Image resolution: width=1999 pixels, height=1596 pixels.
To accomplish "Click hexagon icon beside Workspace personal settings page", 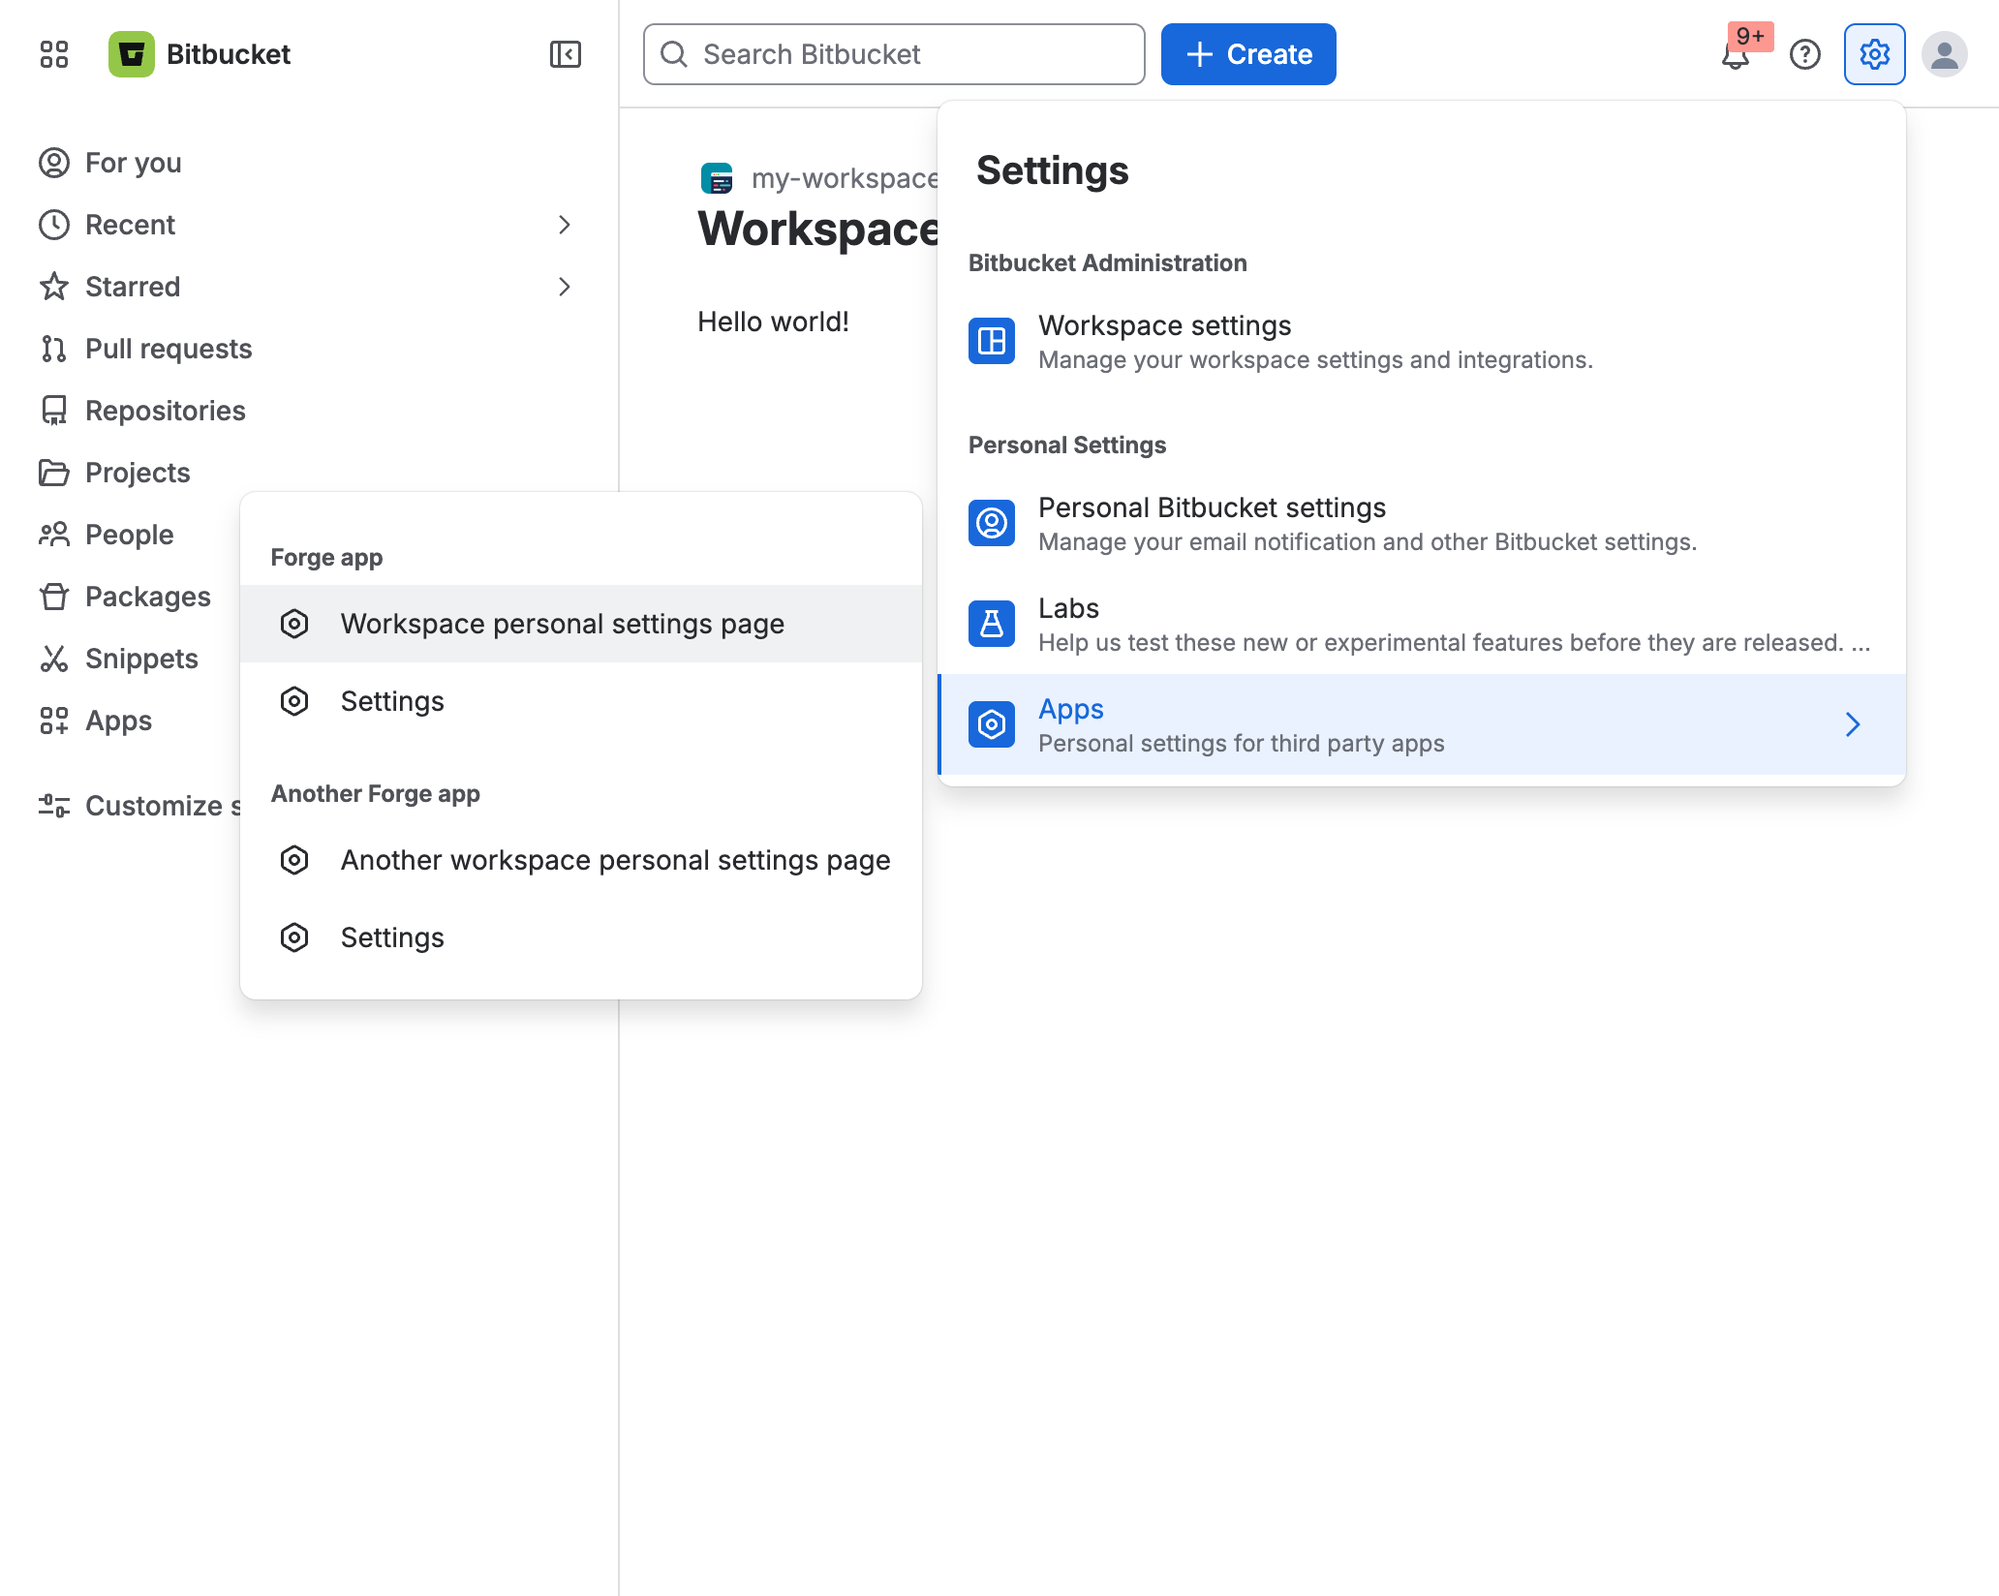I will [294, 624].
